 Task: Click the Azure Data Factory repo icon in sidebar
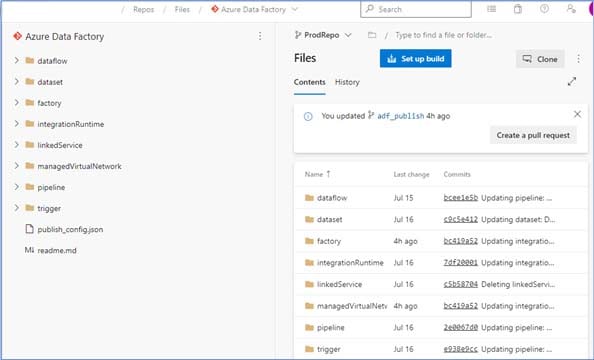17,36
